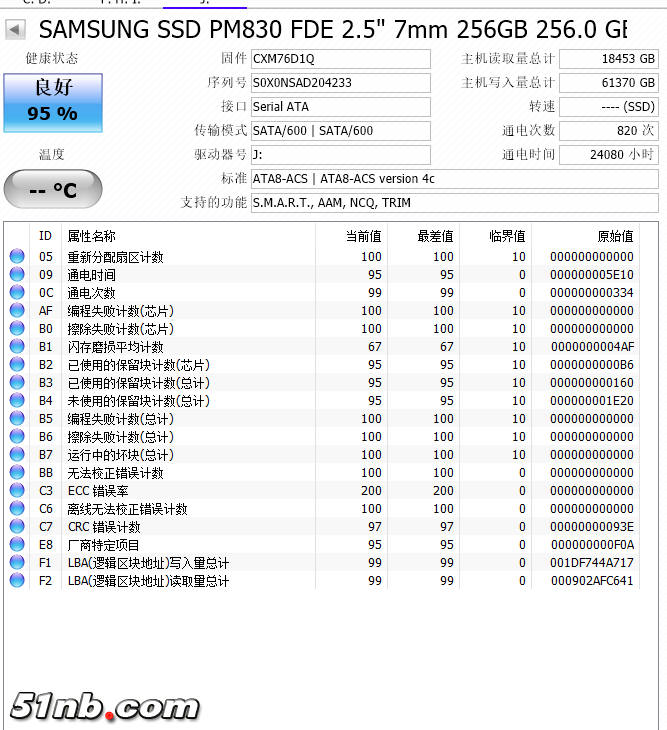Viewport: 667px width, 730px height.
Task: Select status orb for attribute F2 row
Action: (17, 580)
